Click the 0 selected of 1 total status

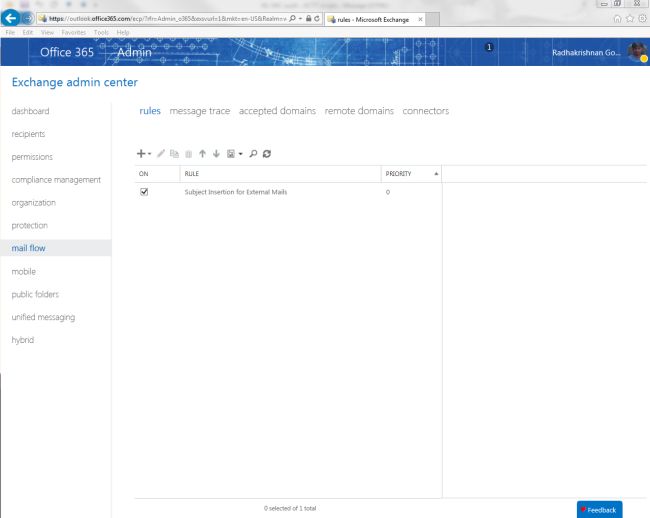pyautogui.click(x=290, y=508)
